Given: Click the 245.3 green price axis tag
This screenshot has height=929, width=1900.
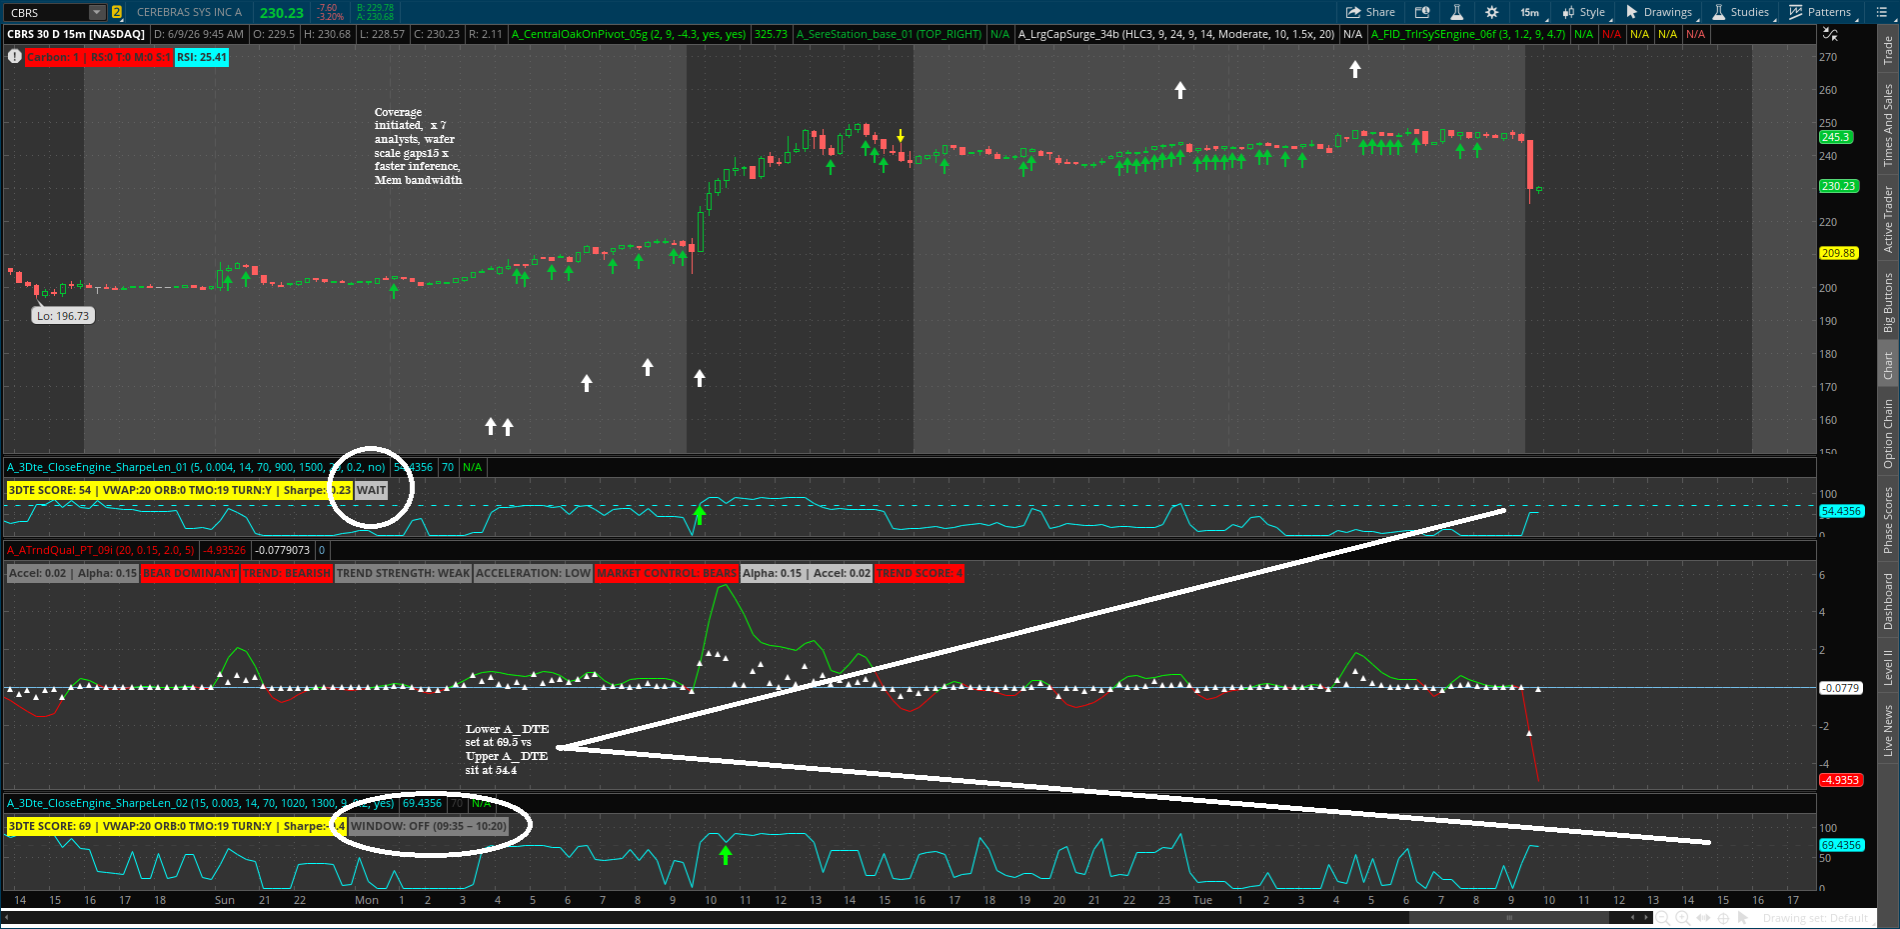Looking at the screenshot, I should (1836, 137).
